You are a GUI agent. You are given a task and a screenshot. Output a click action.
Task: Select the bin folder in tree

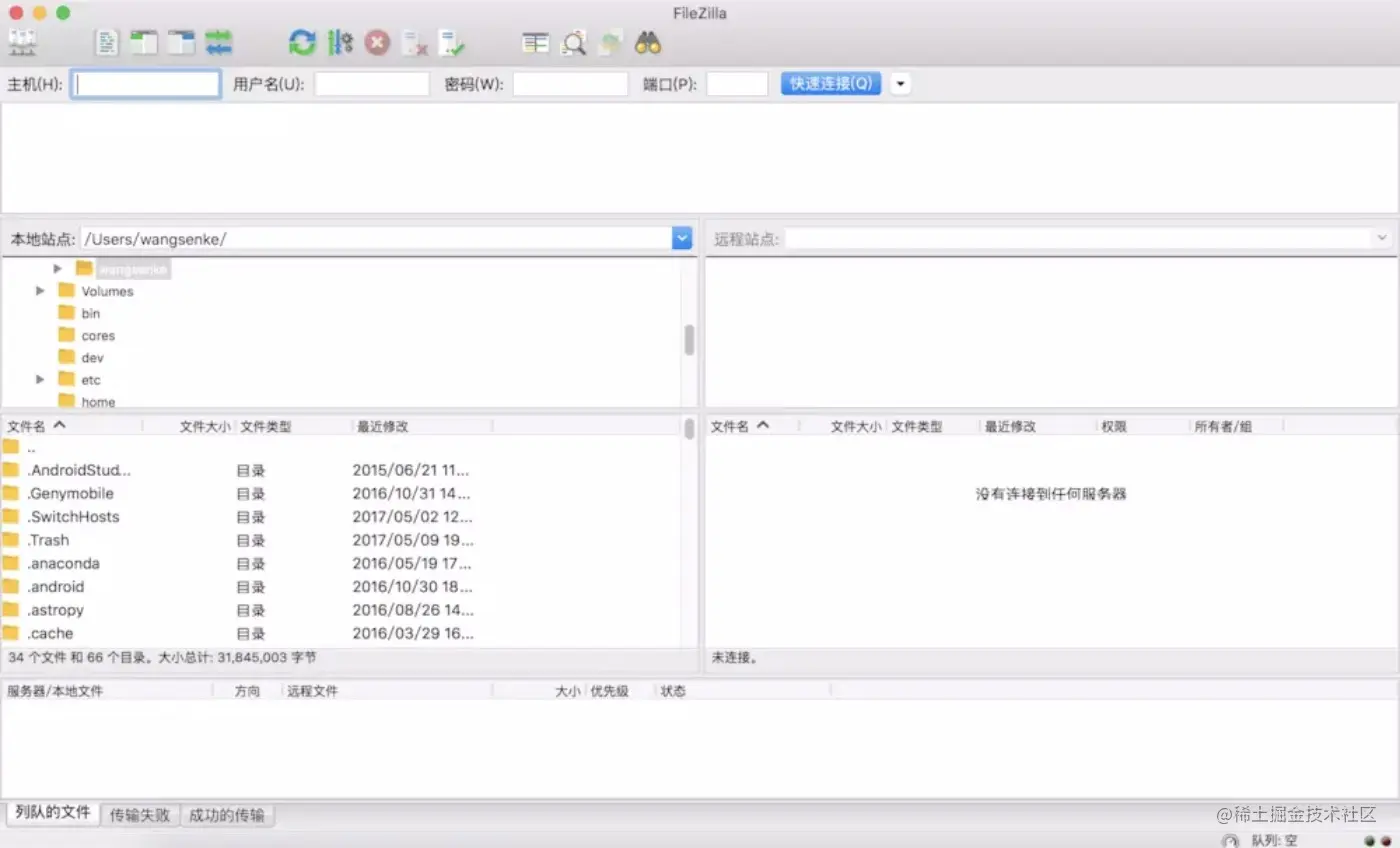point(90,313)
